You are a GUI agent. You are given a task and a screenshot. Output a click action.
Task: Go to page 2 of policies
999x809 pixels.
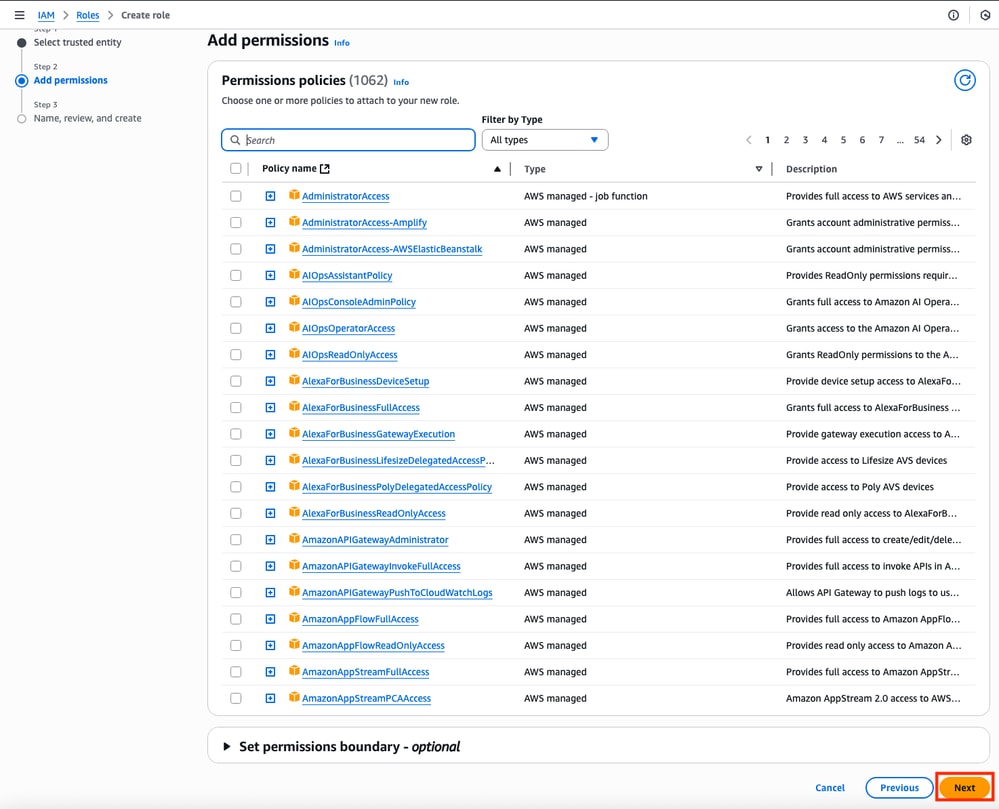[x=786, y=140]
